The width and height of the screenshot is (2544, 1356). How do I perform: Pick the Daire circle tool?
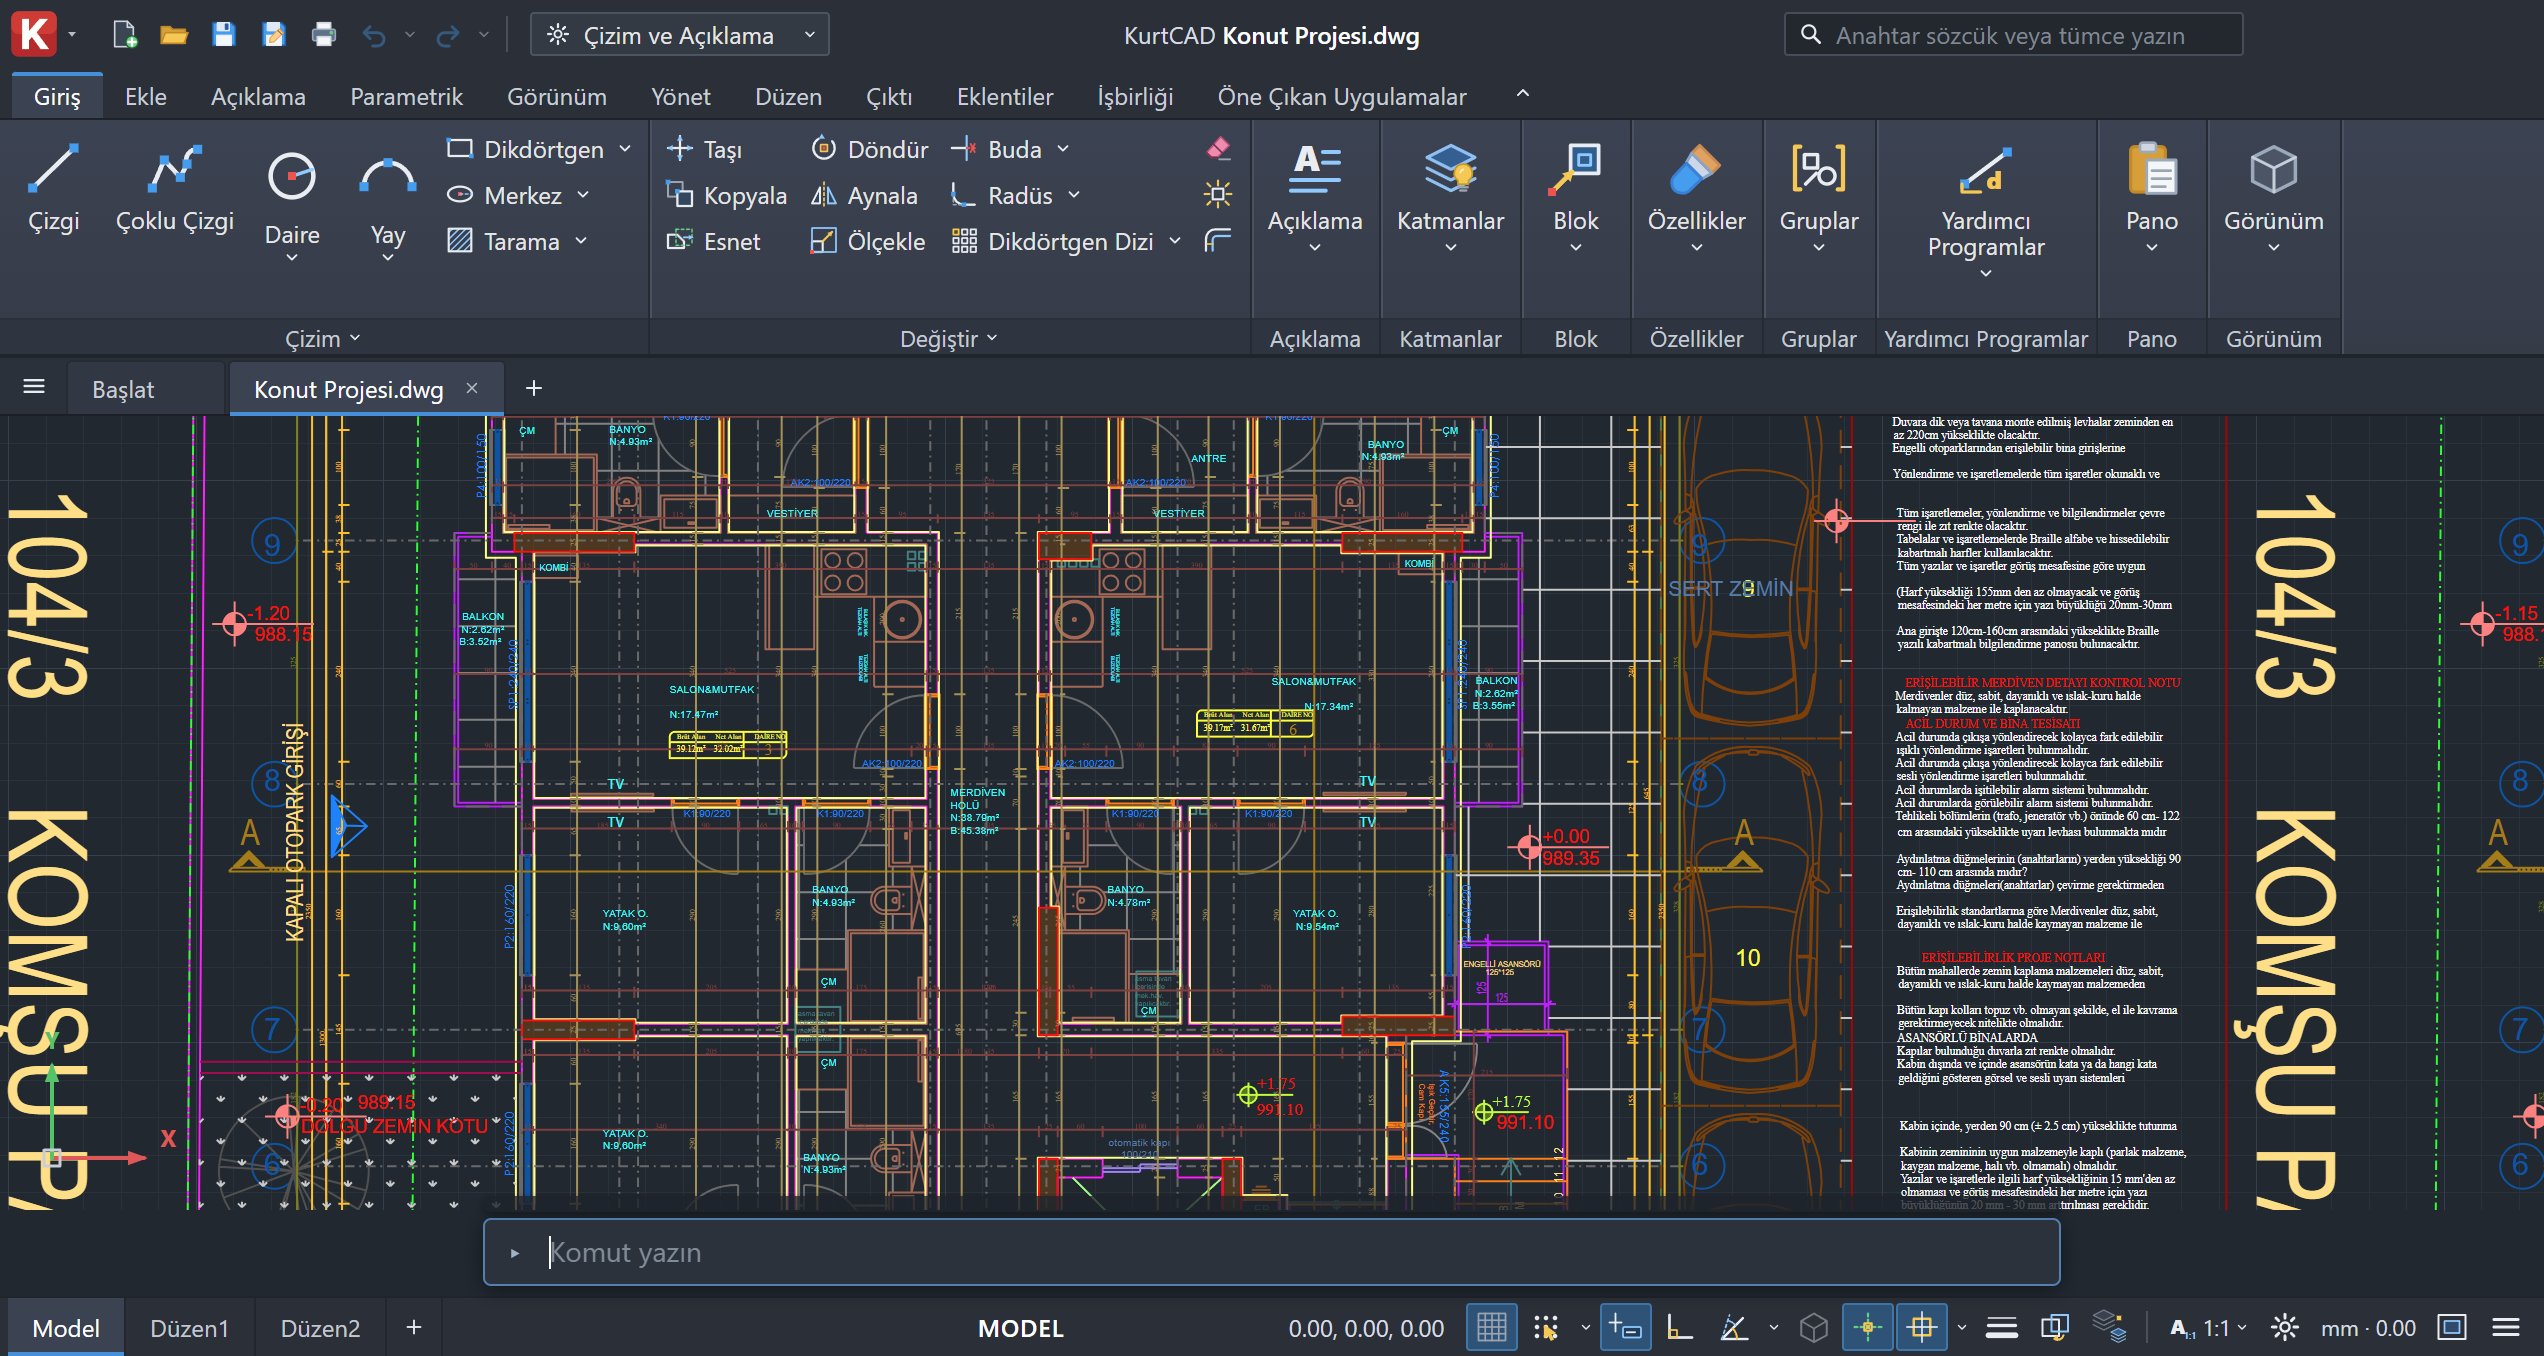(292, 203)
